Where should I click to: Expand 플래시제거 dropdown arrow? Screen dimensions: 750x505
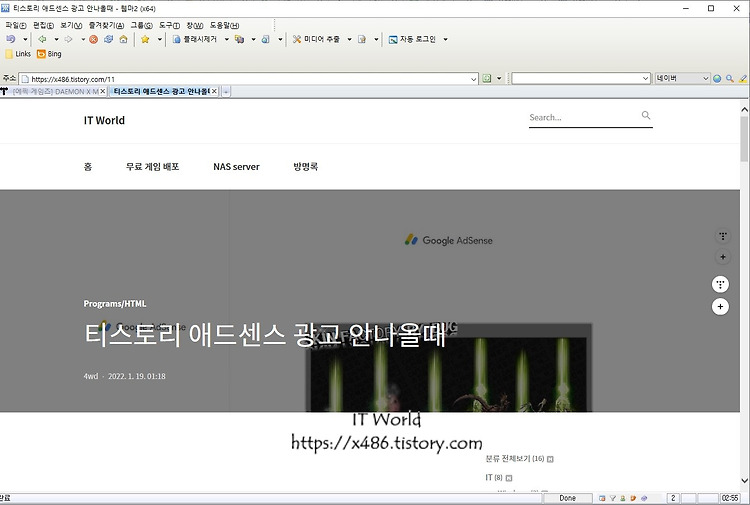tap(226, 39)
